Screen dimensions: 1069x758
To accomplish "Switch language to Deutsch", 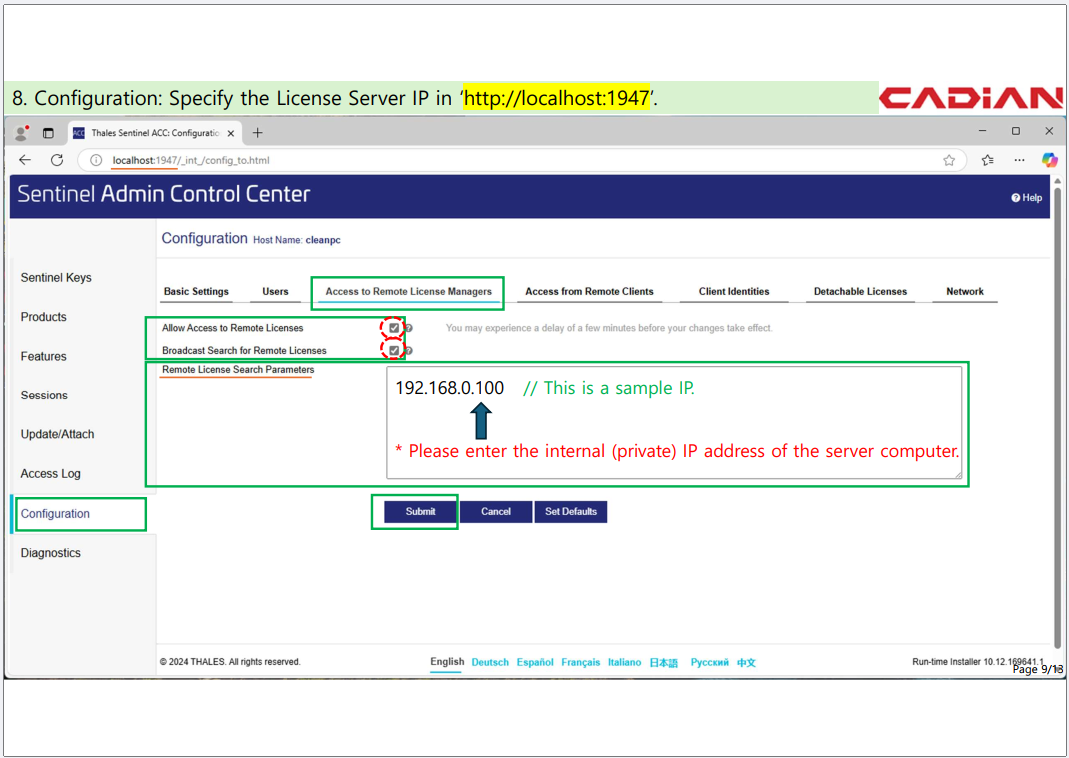I will [490, 662].
